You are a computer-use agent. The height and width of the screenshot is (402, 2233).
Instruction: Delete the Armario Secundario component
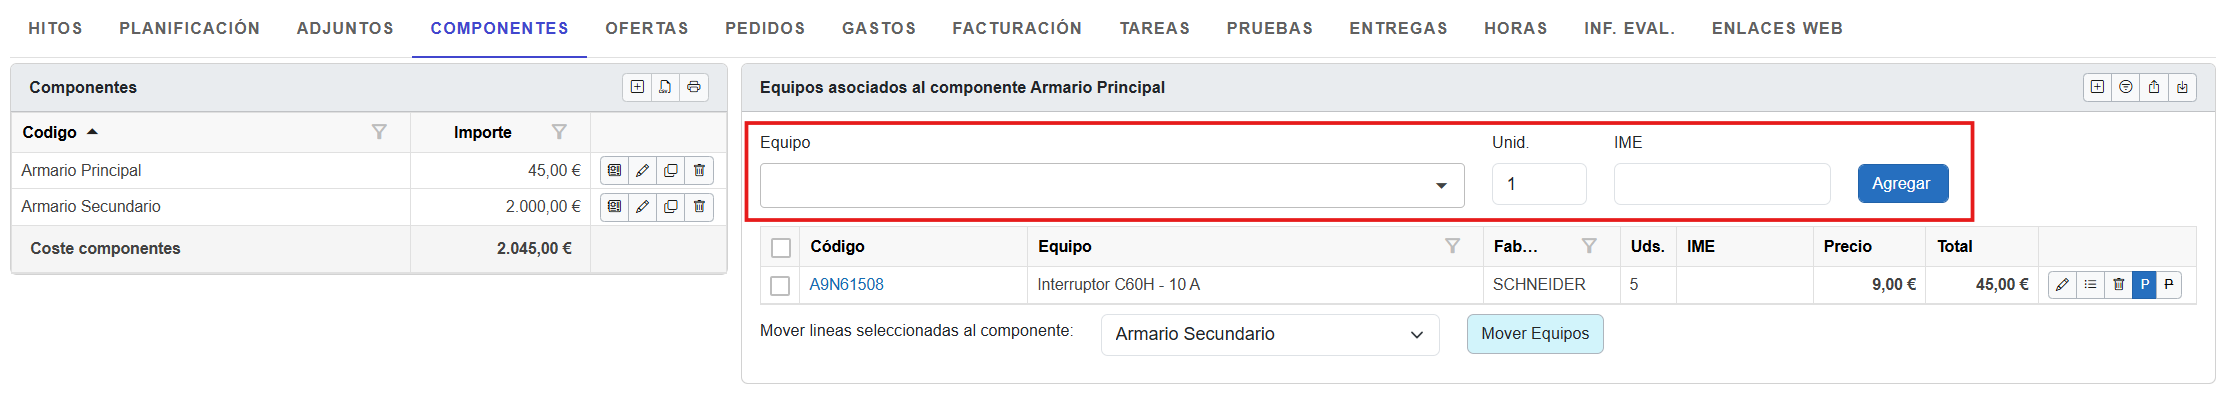click(x=699, y=207)
